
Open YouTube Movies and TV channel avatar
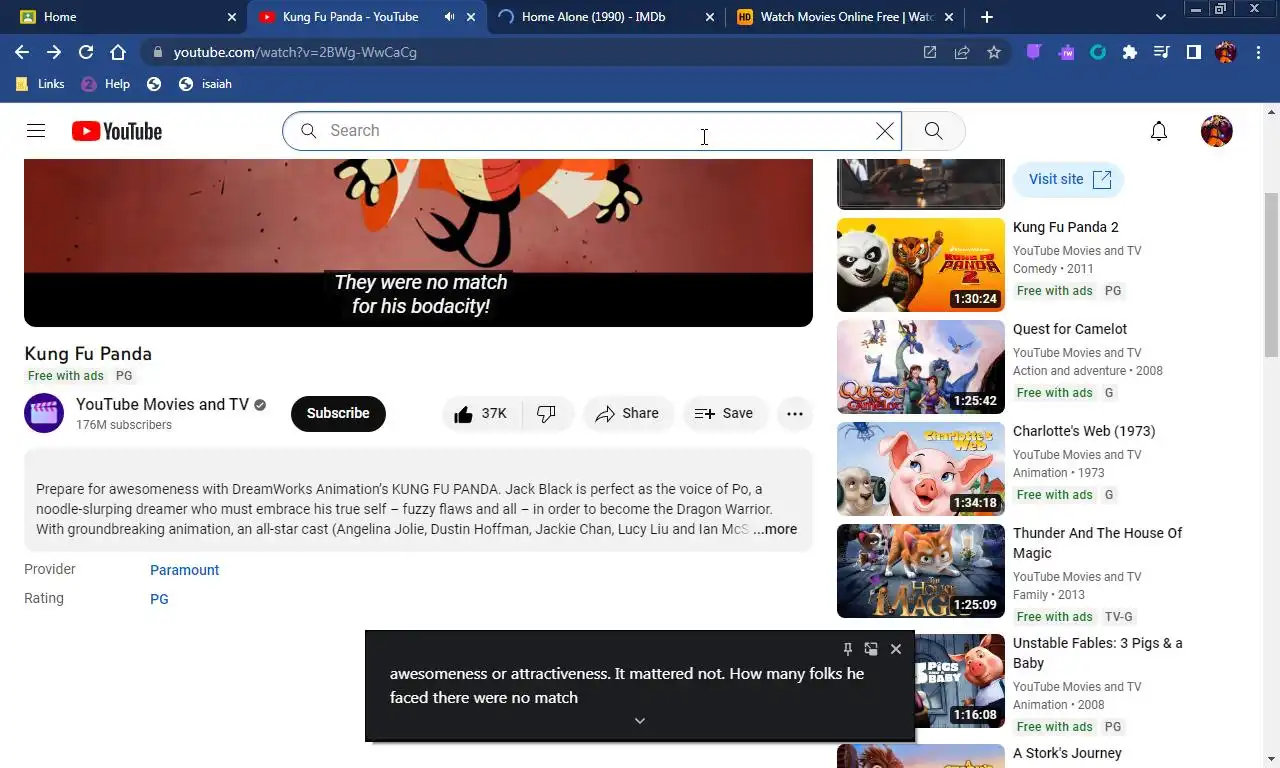pyautogui.click(x=44, y=414)
